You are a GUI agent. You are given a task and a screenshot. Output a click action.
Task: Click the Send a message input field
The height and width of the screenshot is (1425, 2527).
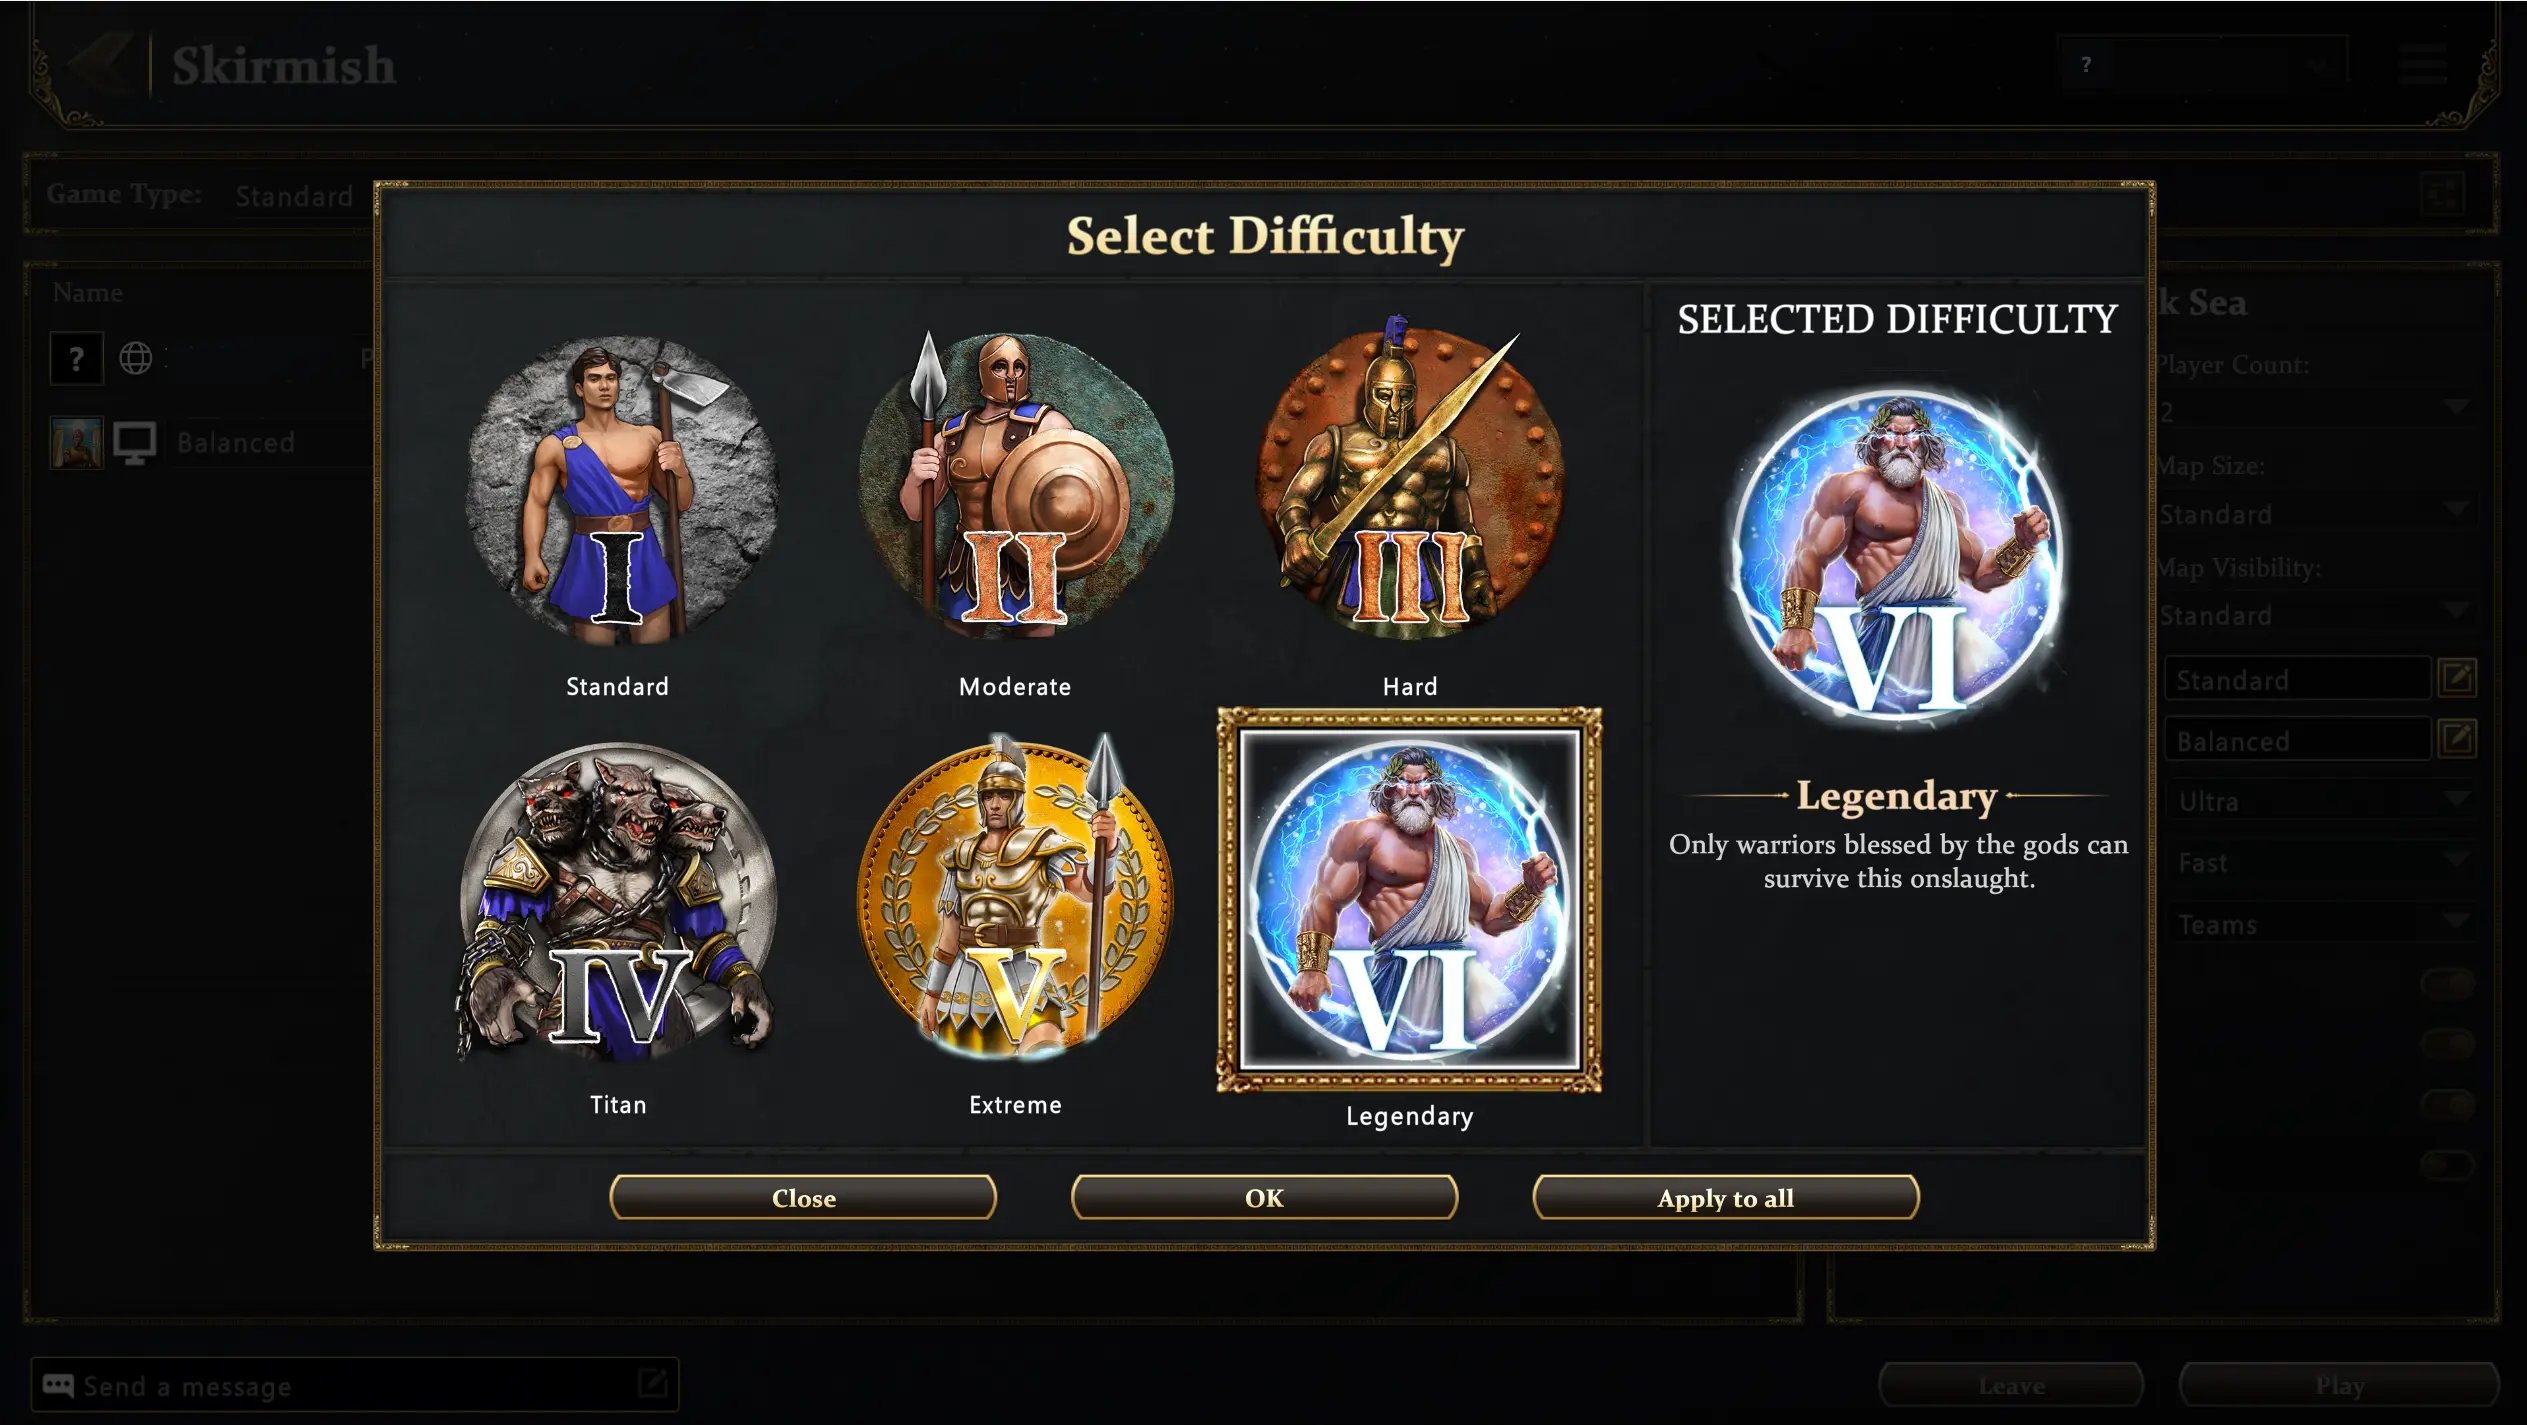tap(355, 1385)
